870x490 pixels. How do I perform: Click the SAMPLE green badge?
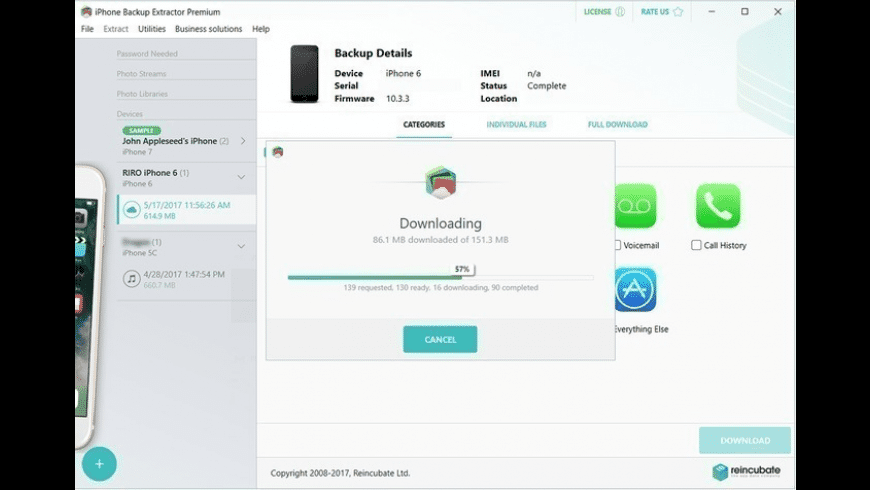tap(141, 130)
